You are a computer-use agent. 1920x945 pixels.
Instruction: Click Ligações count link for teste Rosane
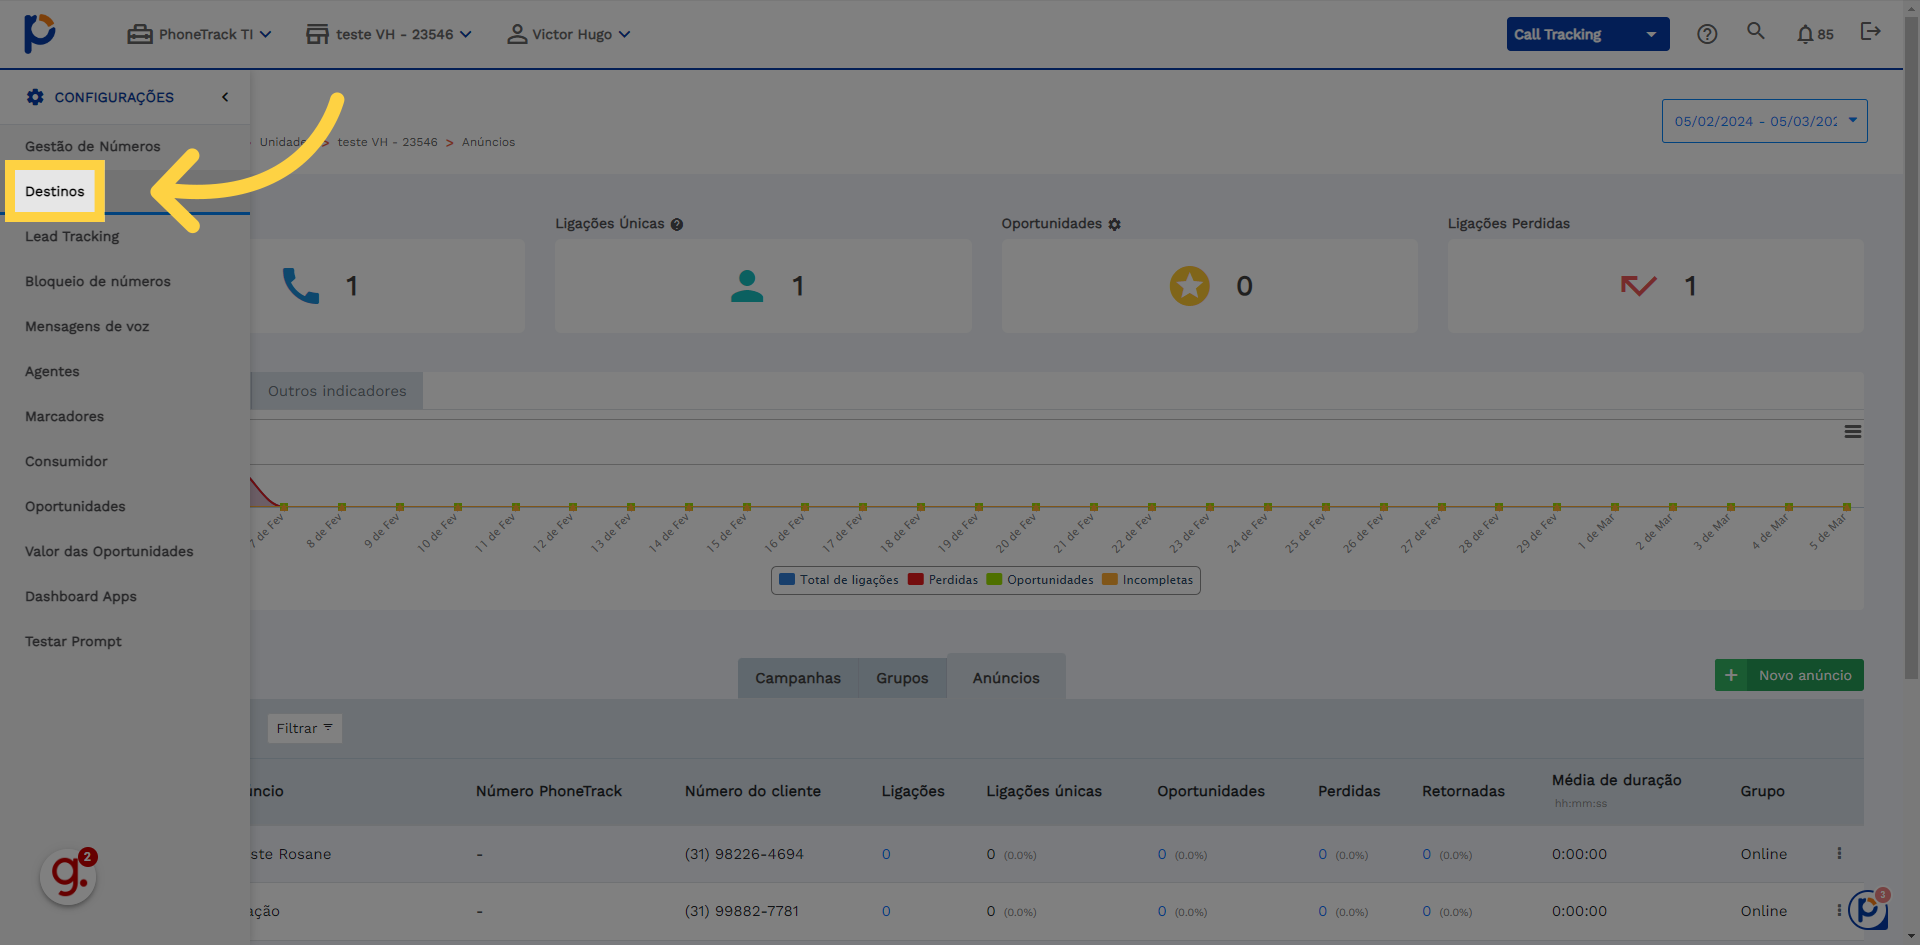click(886, 854)
